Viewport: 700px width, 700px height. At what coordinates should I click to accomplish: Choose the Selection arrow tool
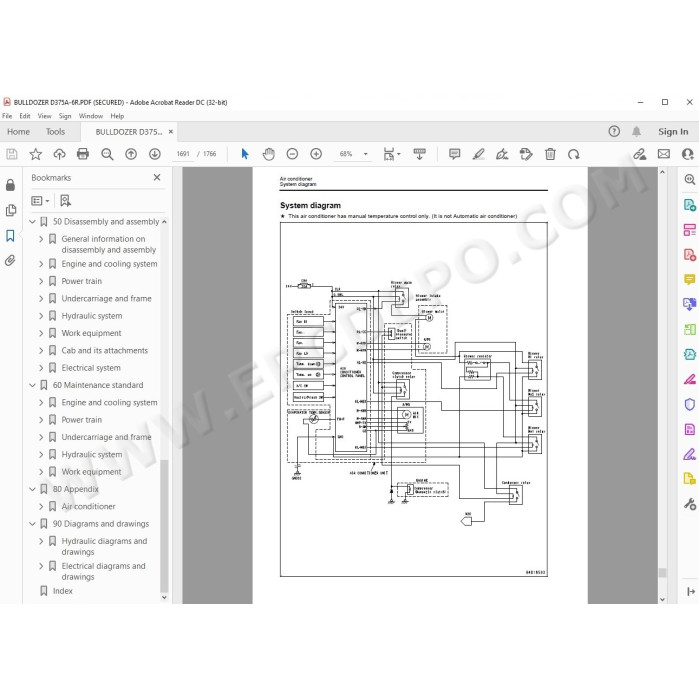(245, 154)
